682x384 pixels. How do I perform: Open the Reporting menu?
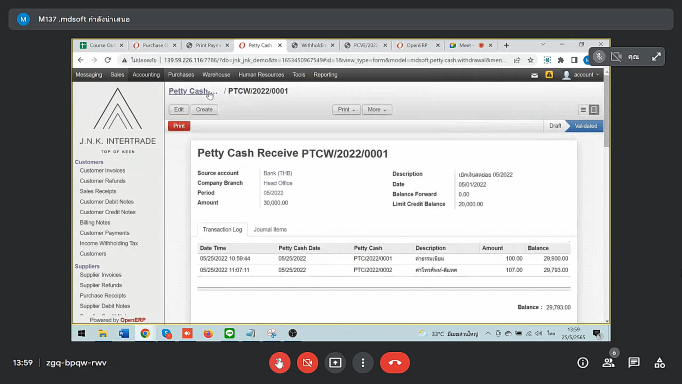(x=325, y=75)
